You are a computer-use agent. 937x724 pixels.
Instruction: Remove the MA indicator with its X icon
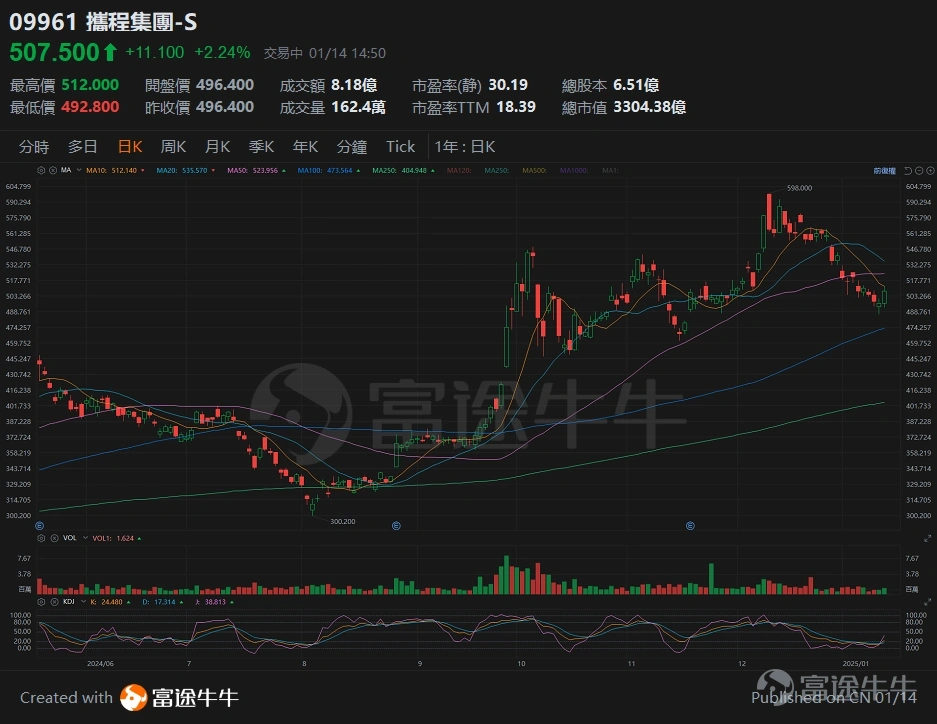53,170
